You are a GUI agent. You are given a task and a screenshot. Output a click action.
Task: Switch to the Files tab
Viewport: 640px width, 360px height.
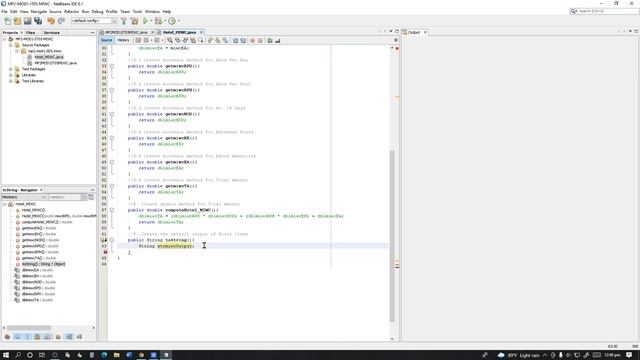(31, 32)
